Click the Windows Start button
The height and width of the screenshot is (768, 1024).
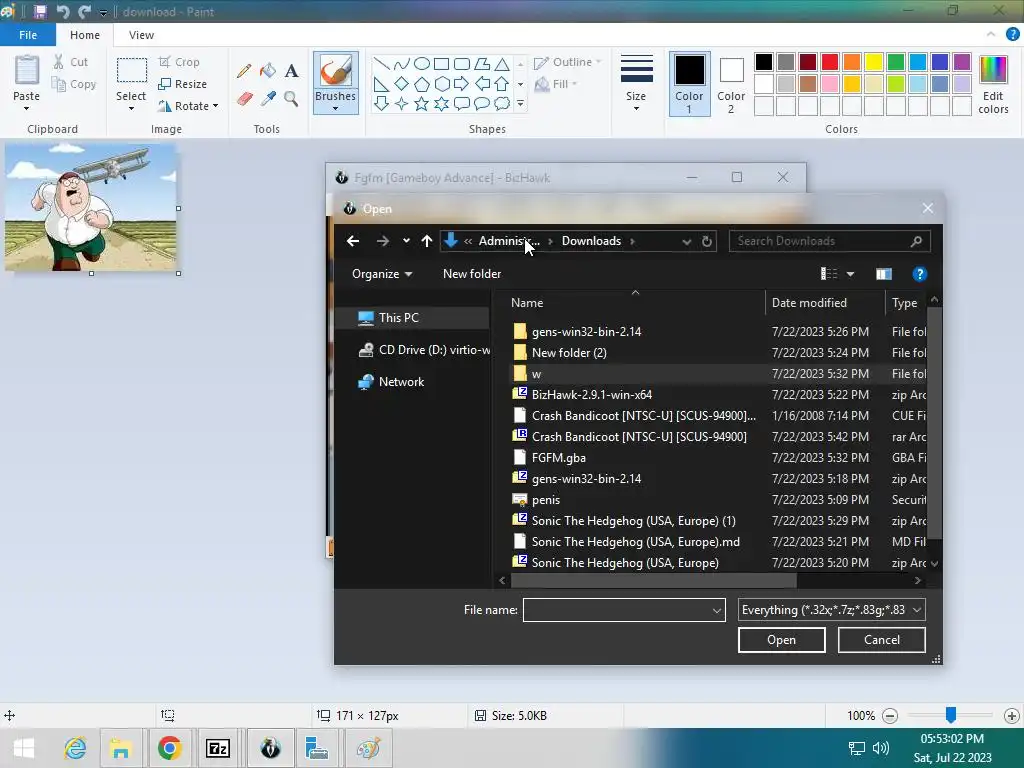pyautogui.click(x=24, y=748)
